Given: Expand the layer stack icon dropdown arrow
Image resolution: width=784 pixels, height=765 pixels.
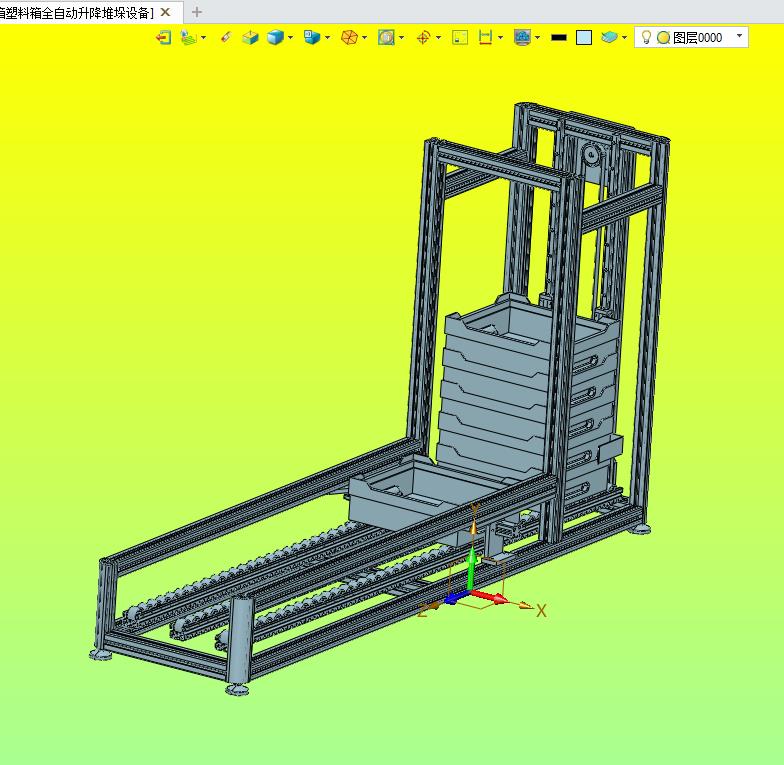Looking at the screenshot, I should [x=624, y=38].
